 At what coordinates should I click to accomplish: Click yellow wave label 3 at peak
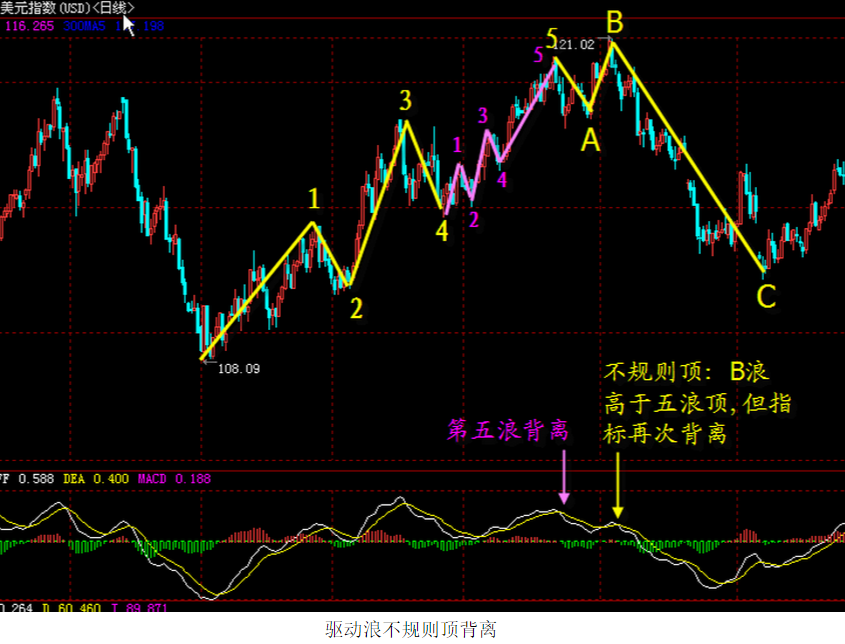(x=406, y=100)
